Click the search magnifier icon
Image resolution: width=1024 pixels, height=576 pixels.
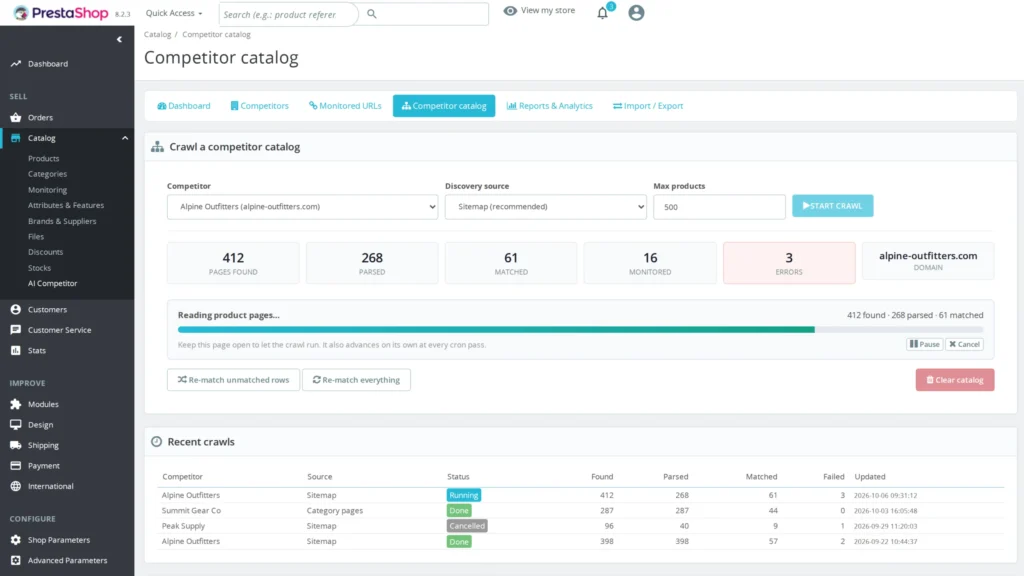tap(372, 14)
